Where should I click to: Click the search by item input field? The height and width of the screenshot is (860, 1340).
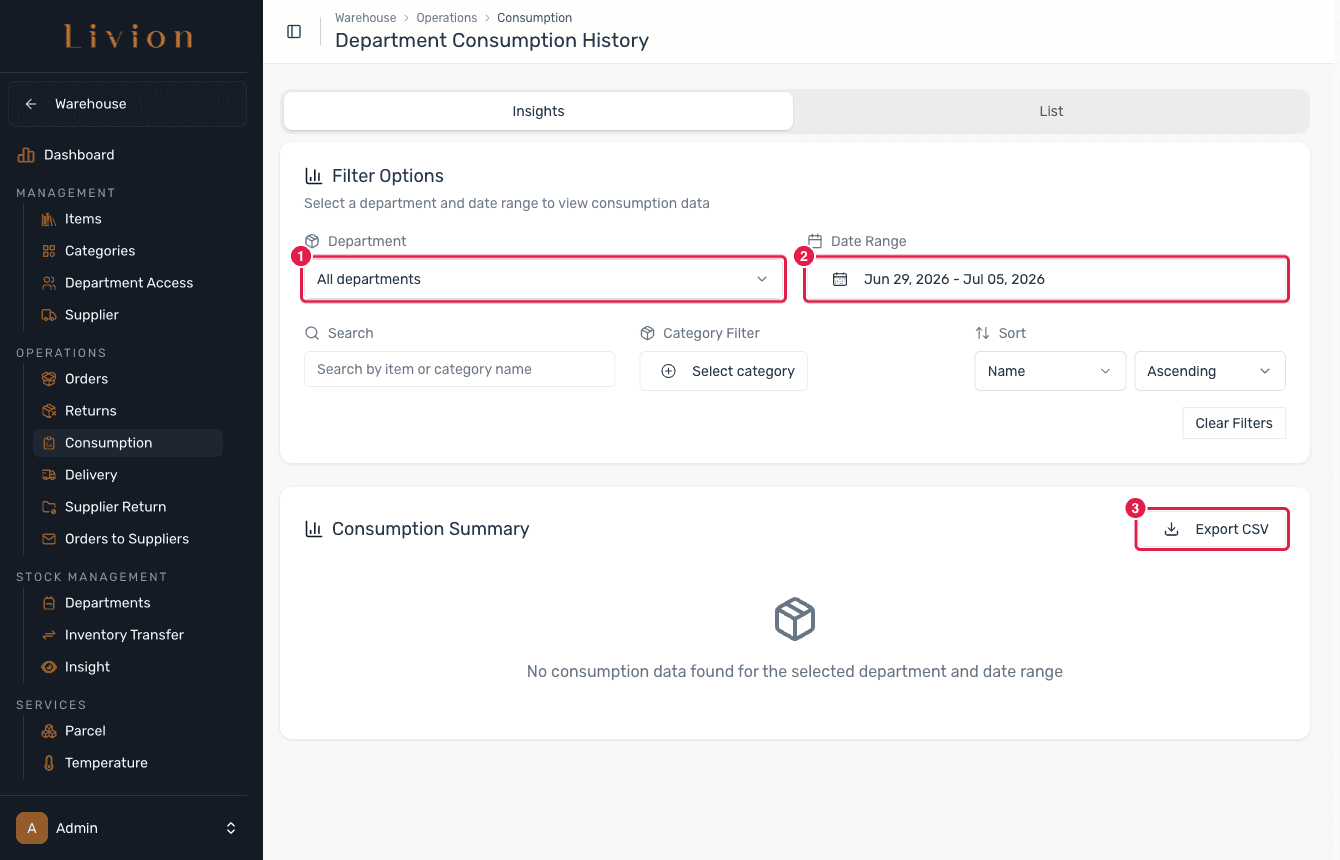tap(460, 369)
